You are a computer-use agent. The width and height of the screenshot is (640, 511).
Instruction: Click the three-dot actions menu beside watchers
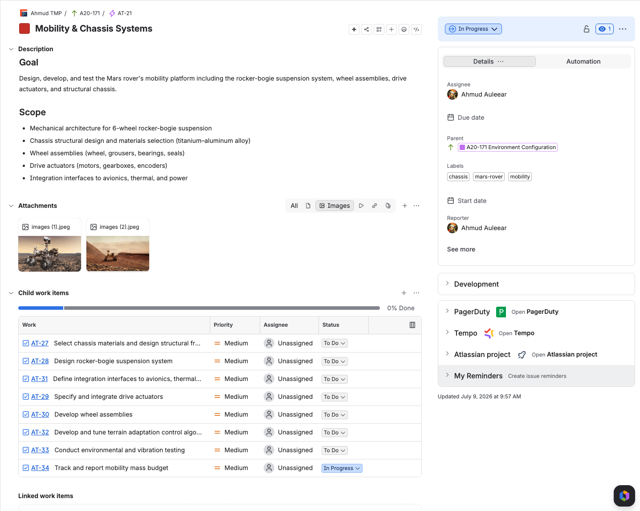coord(622,29)
